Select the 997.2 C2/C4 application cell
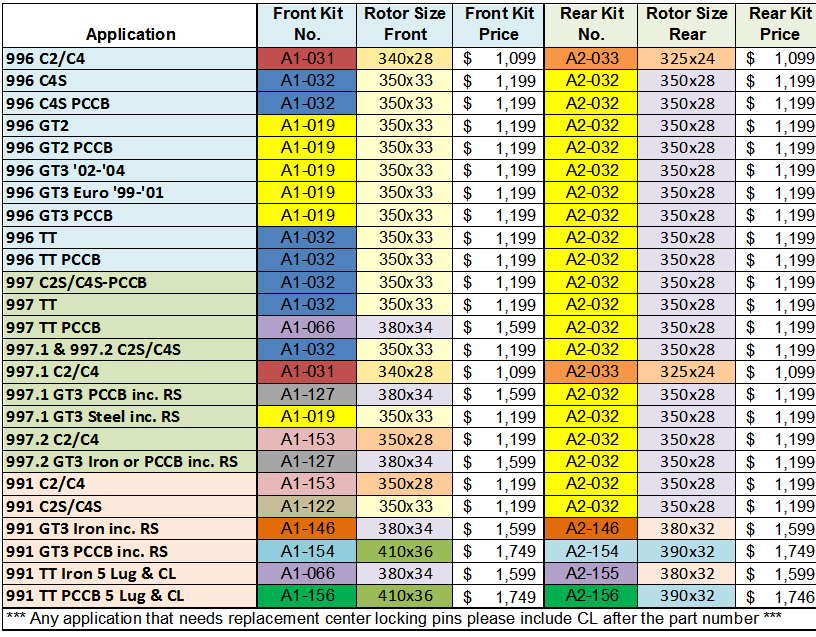 point(130,439)
